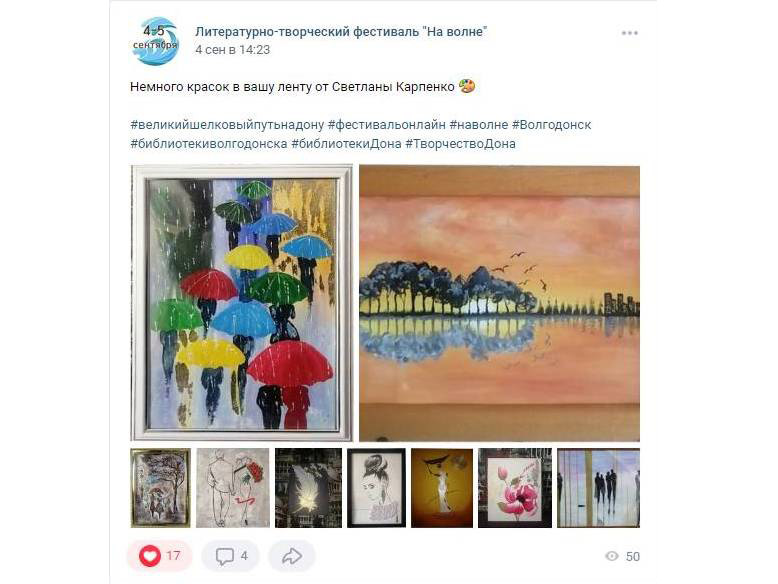This screenshot has height=584, width=778.
Task: Click the festival wave avatar
Action: tap(155, 41)
